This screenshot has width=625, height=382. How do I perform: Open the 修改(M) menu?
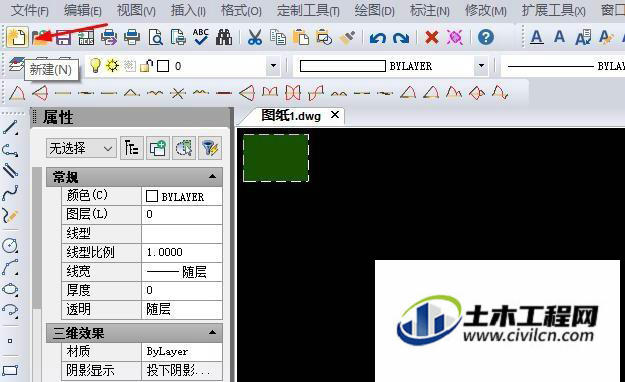[x=485, y=10]
